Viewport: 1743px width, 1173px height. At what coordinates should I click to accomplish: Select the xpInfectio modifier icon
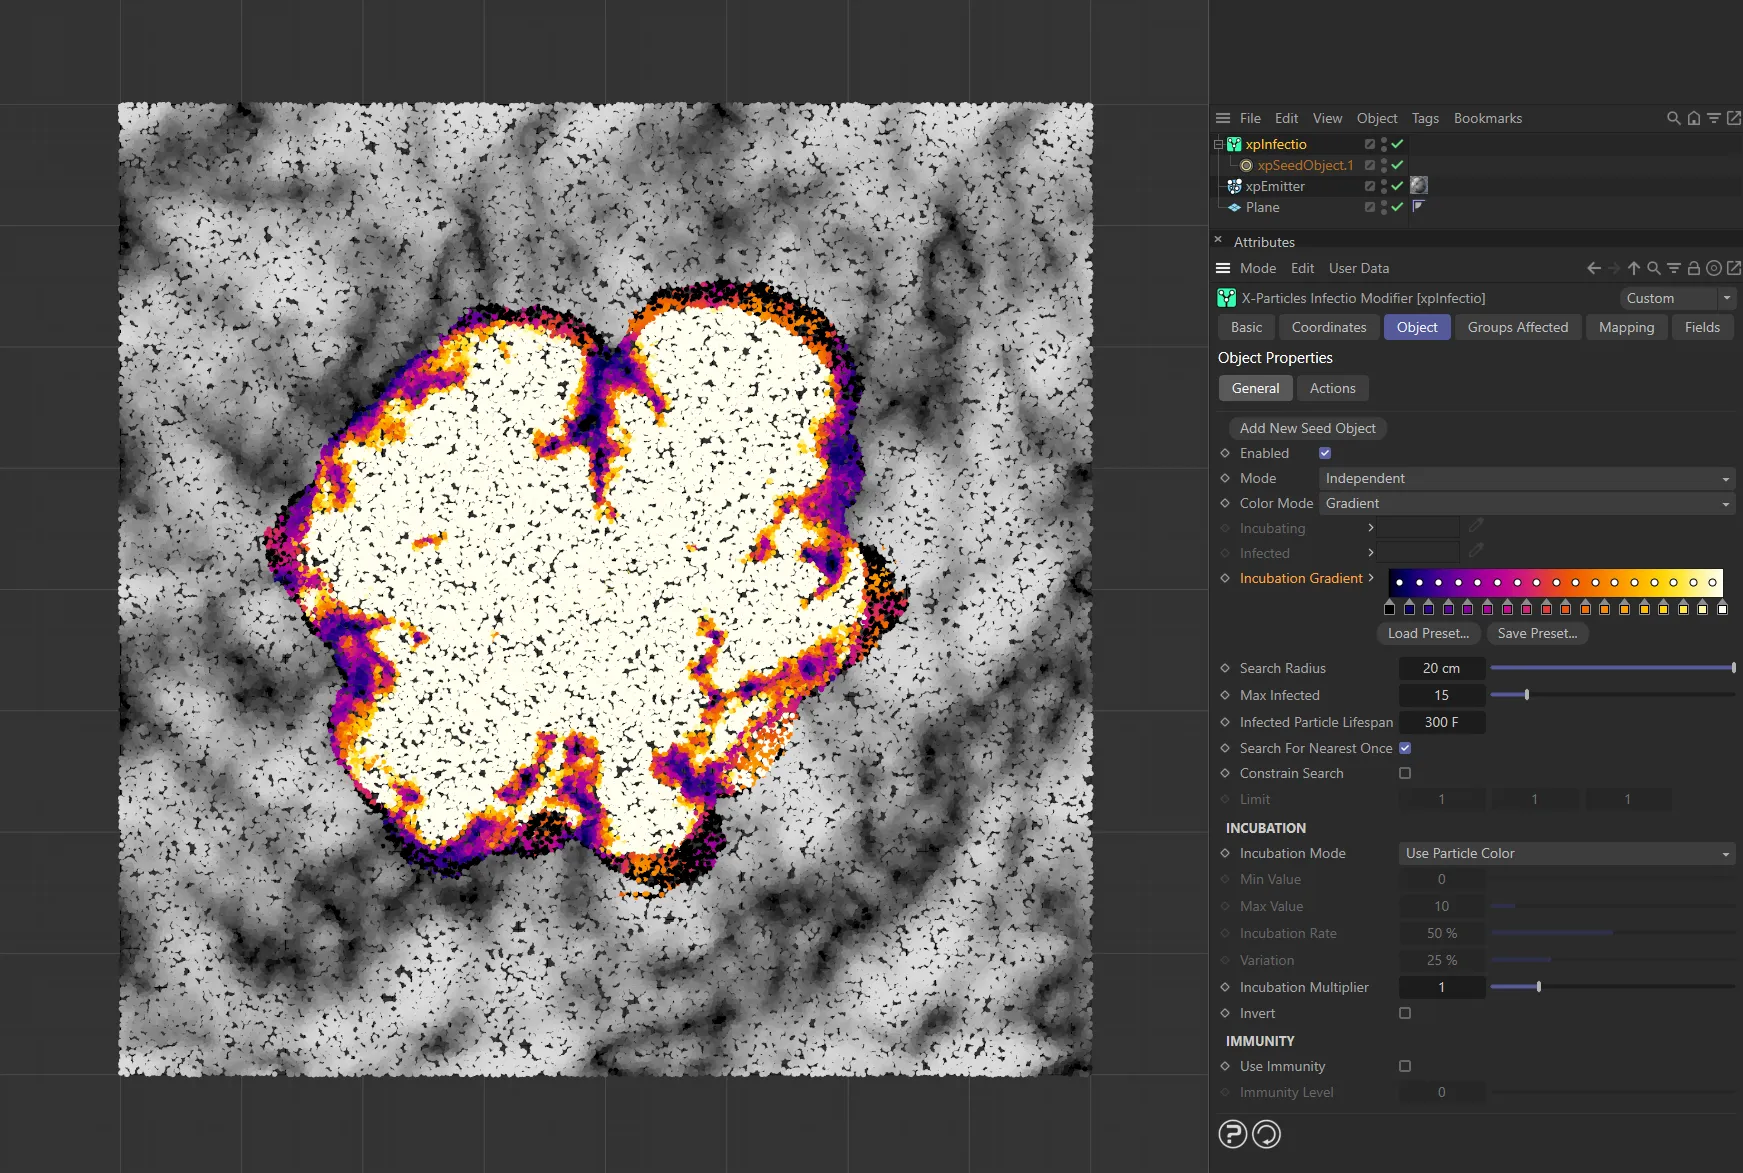(1234, 144)
